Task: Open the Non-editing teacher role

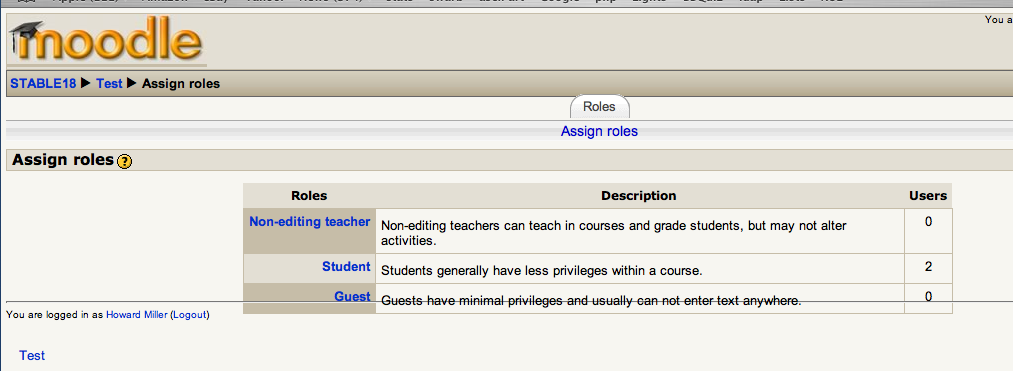Action: 309,222
